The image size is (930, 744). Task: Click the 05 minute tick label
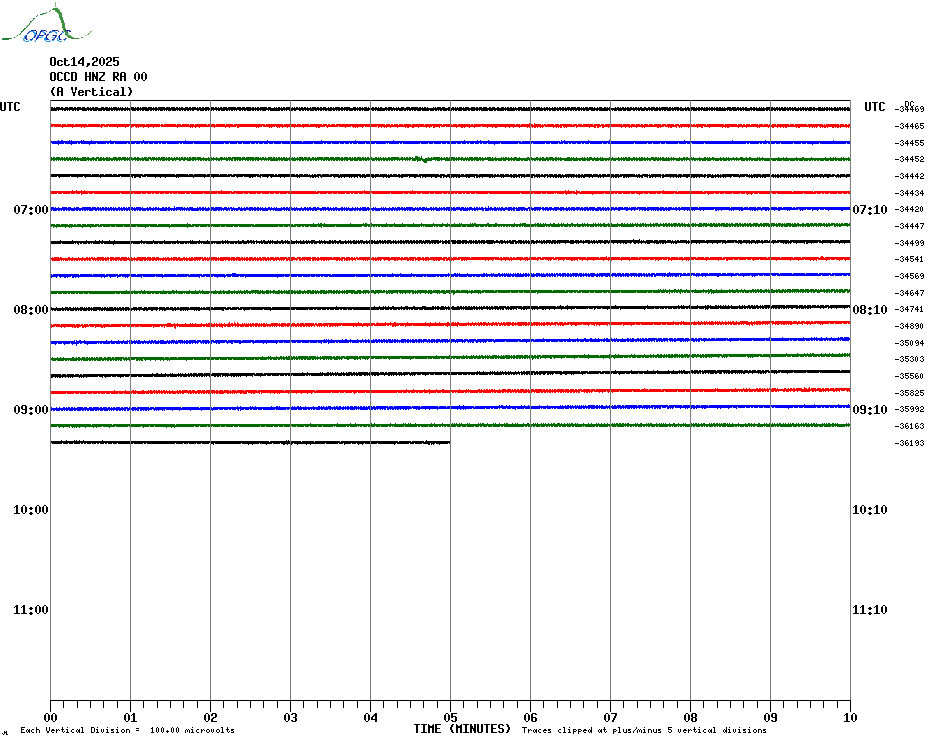click(x=450, y=717)
